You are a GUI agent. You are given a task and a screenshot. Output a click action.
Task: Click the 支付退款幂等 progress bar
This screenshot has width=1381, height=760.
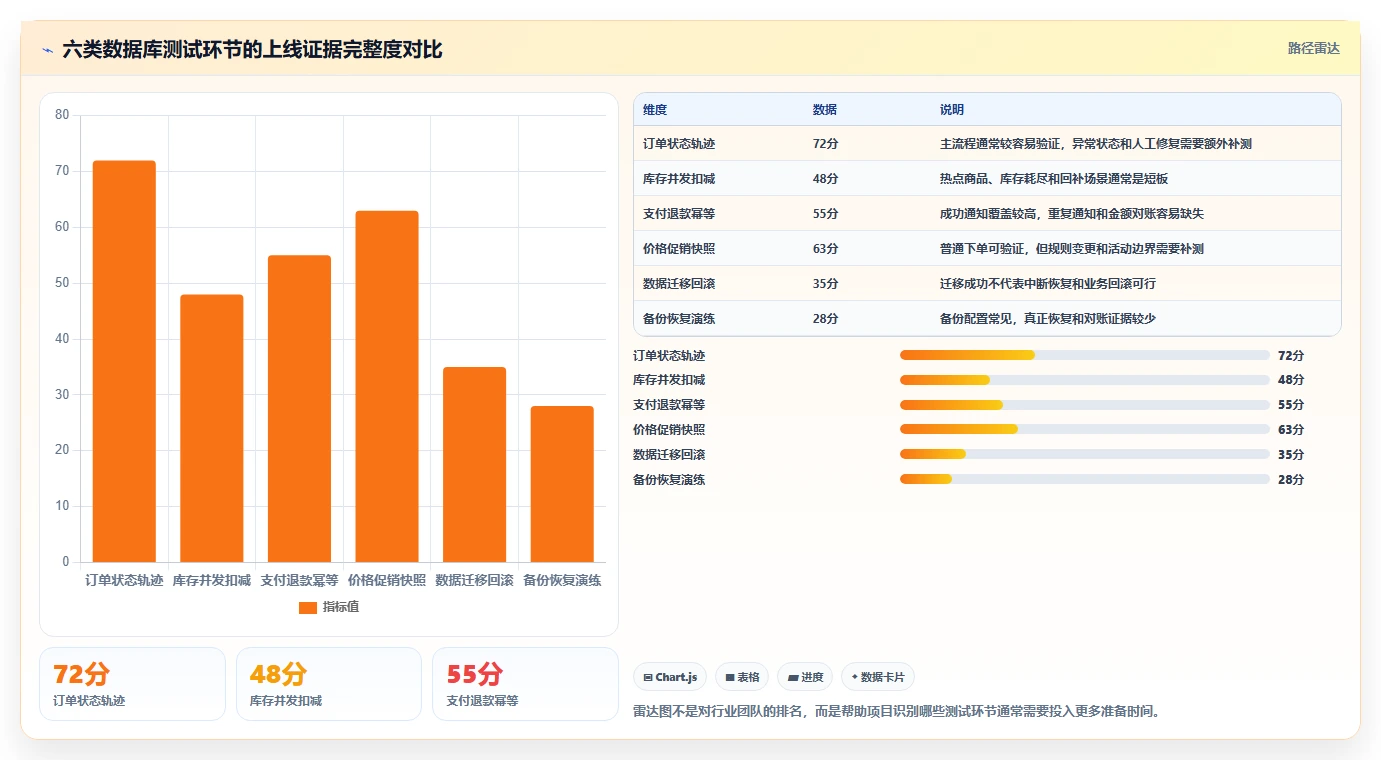tap(1085, 405)
